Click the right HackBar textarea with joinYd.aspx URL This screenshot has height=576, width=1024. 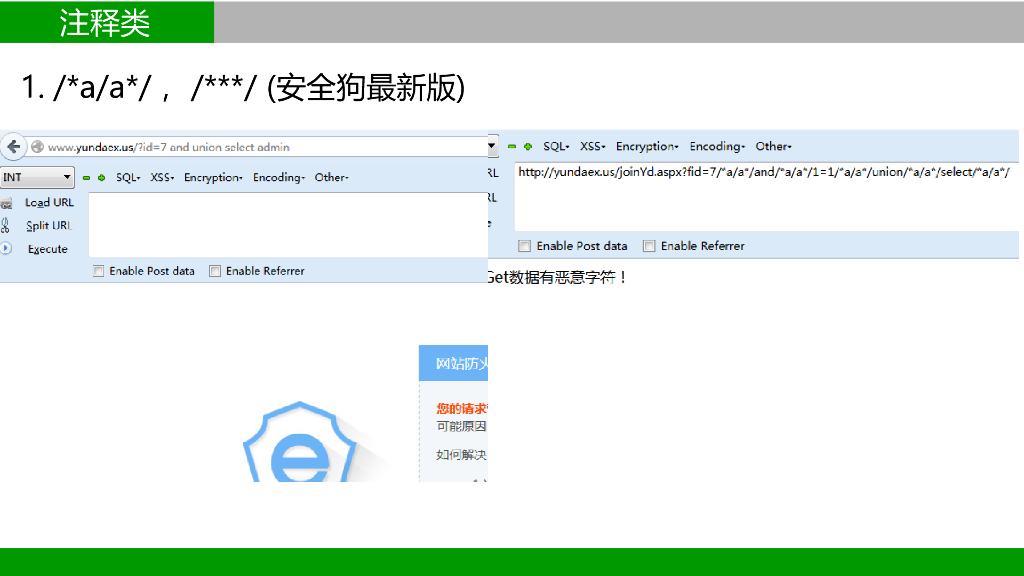(767, 197)
